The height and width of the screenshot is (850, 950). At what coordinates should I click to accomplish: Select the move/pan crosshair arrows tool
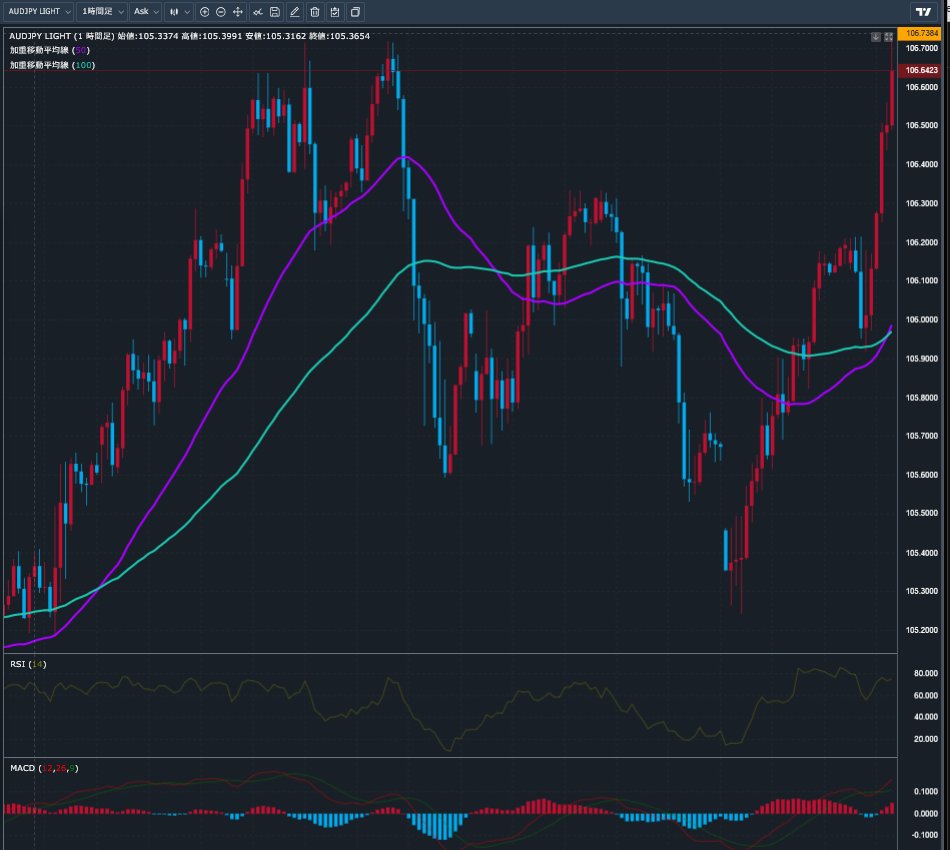238,12
